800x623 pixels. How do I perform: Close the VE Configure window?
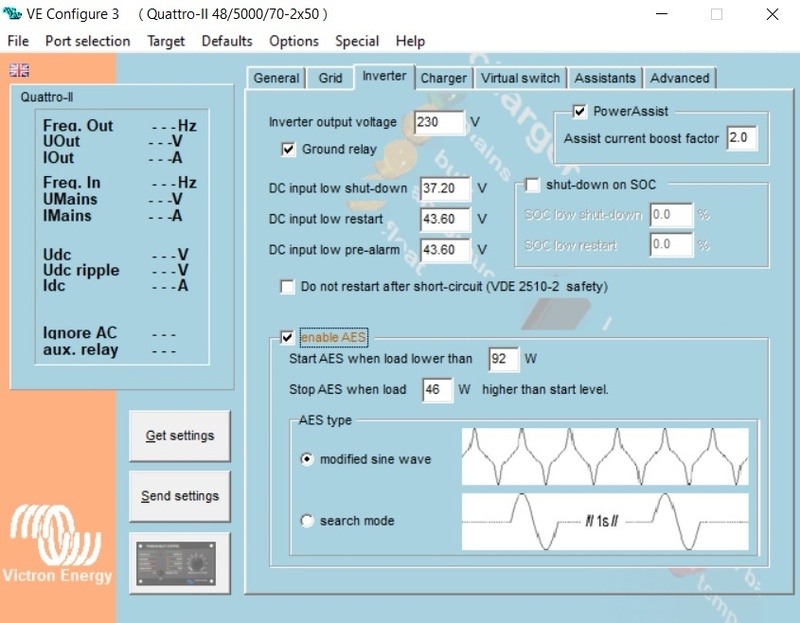coord(772,14)
